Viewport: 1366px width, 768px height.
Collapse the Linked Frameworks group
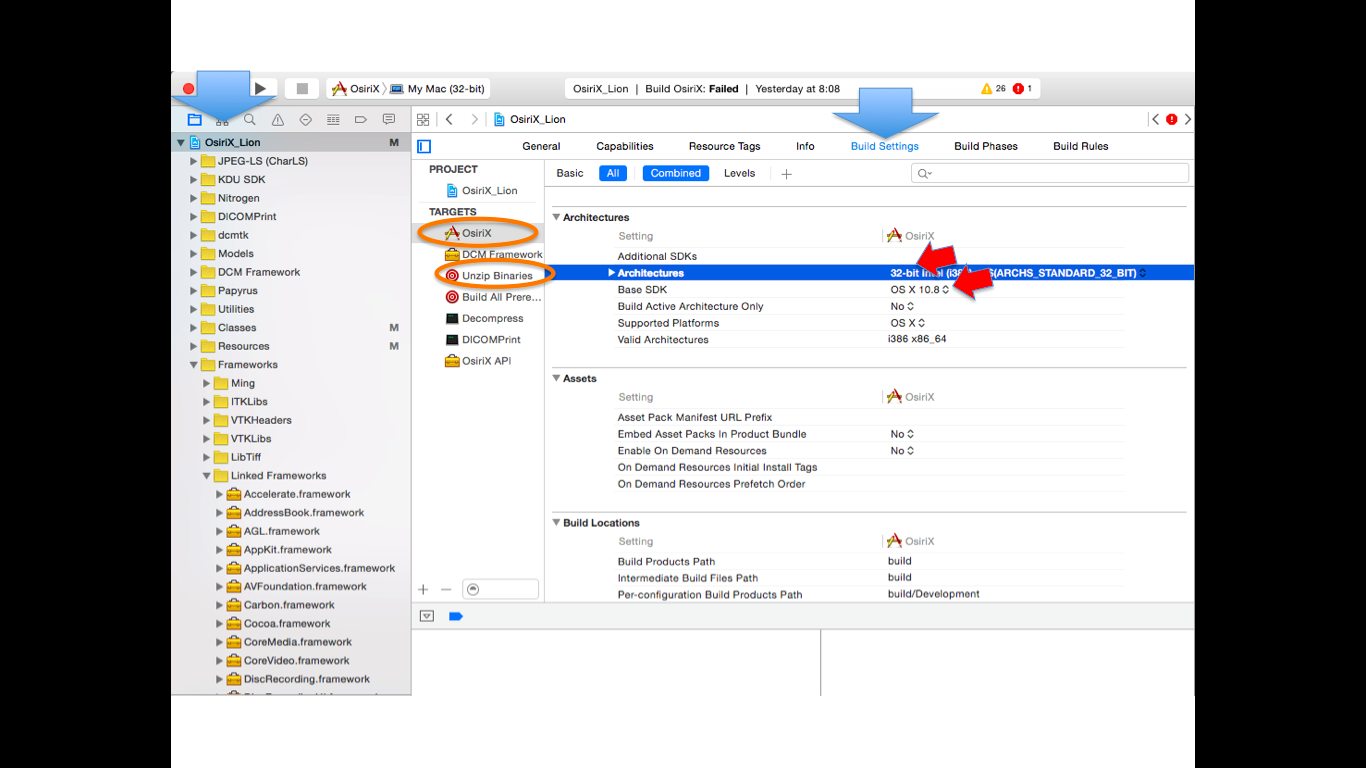tap(207, 476)
